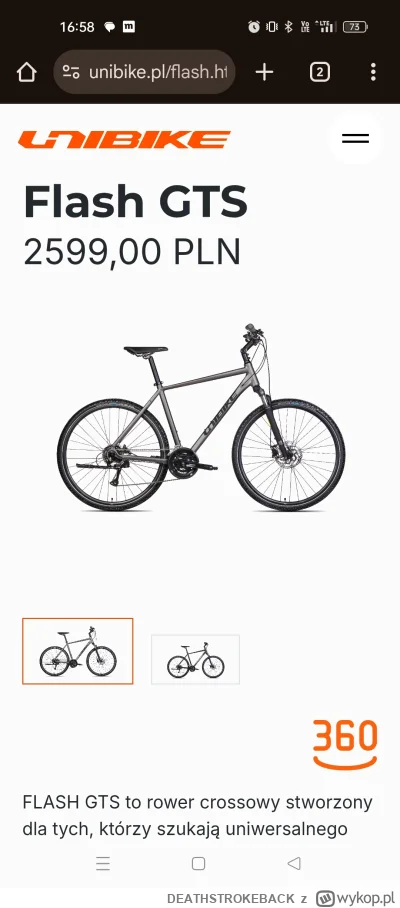
Task: Open the browser three-dot overflow menu
Action: (373, 72)
